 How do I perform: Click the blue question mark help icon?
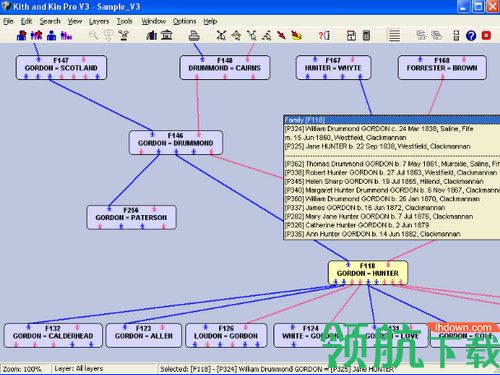[x=471, y=36]
